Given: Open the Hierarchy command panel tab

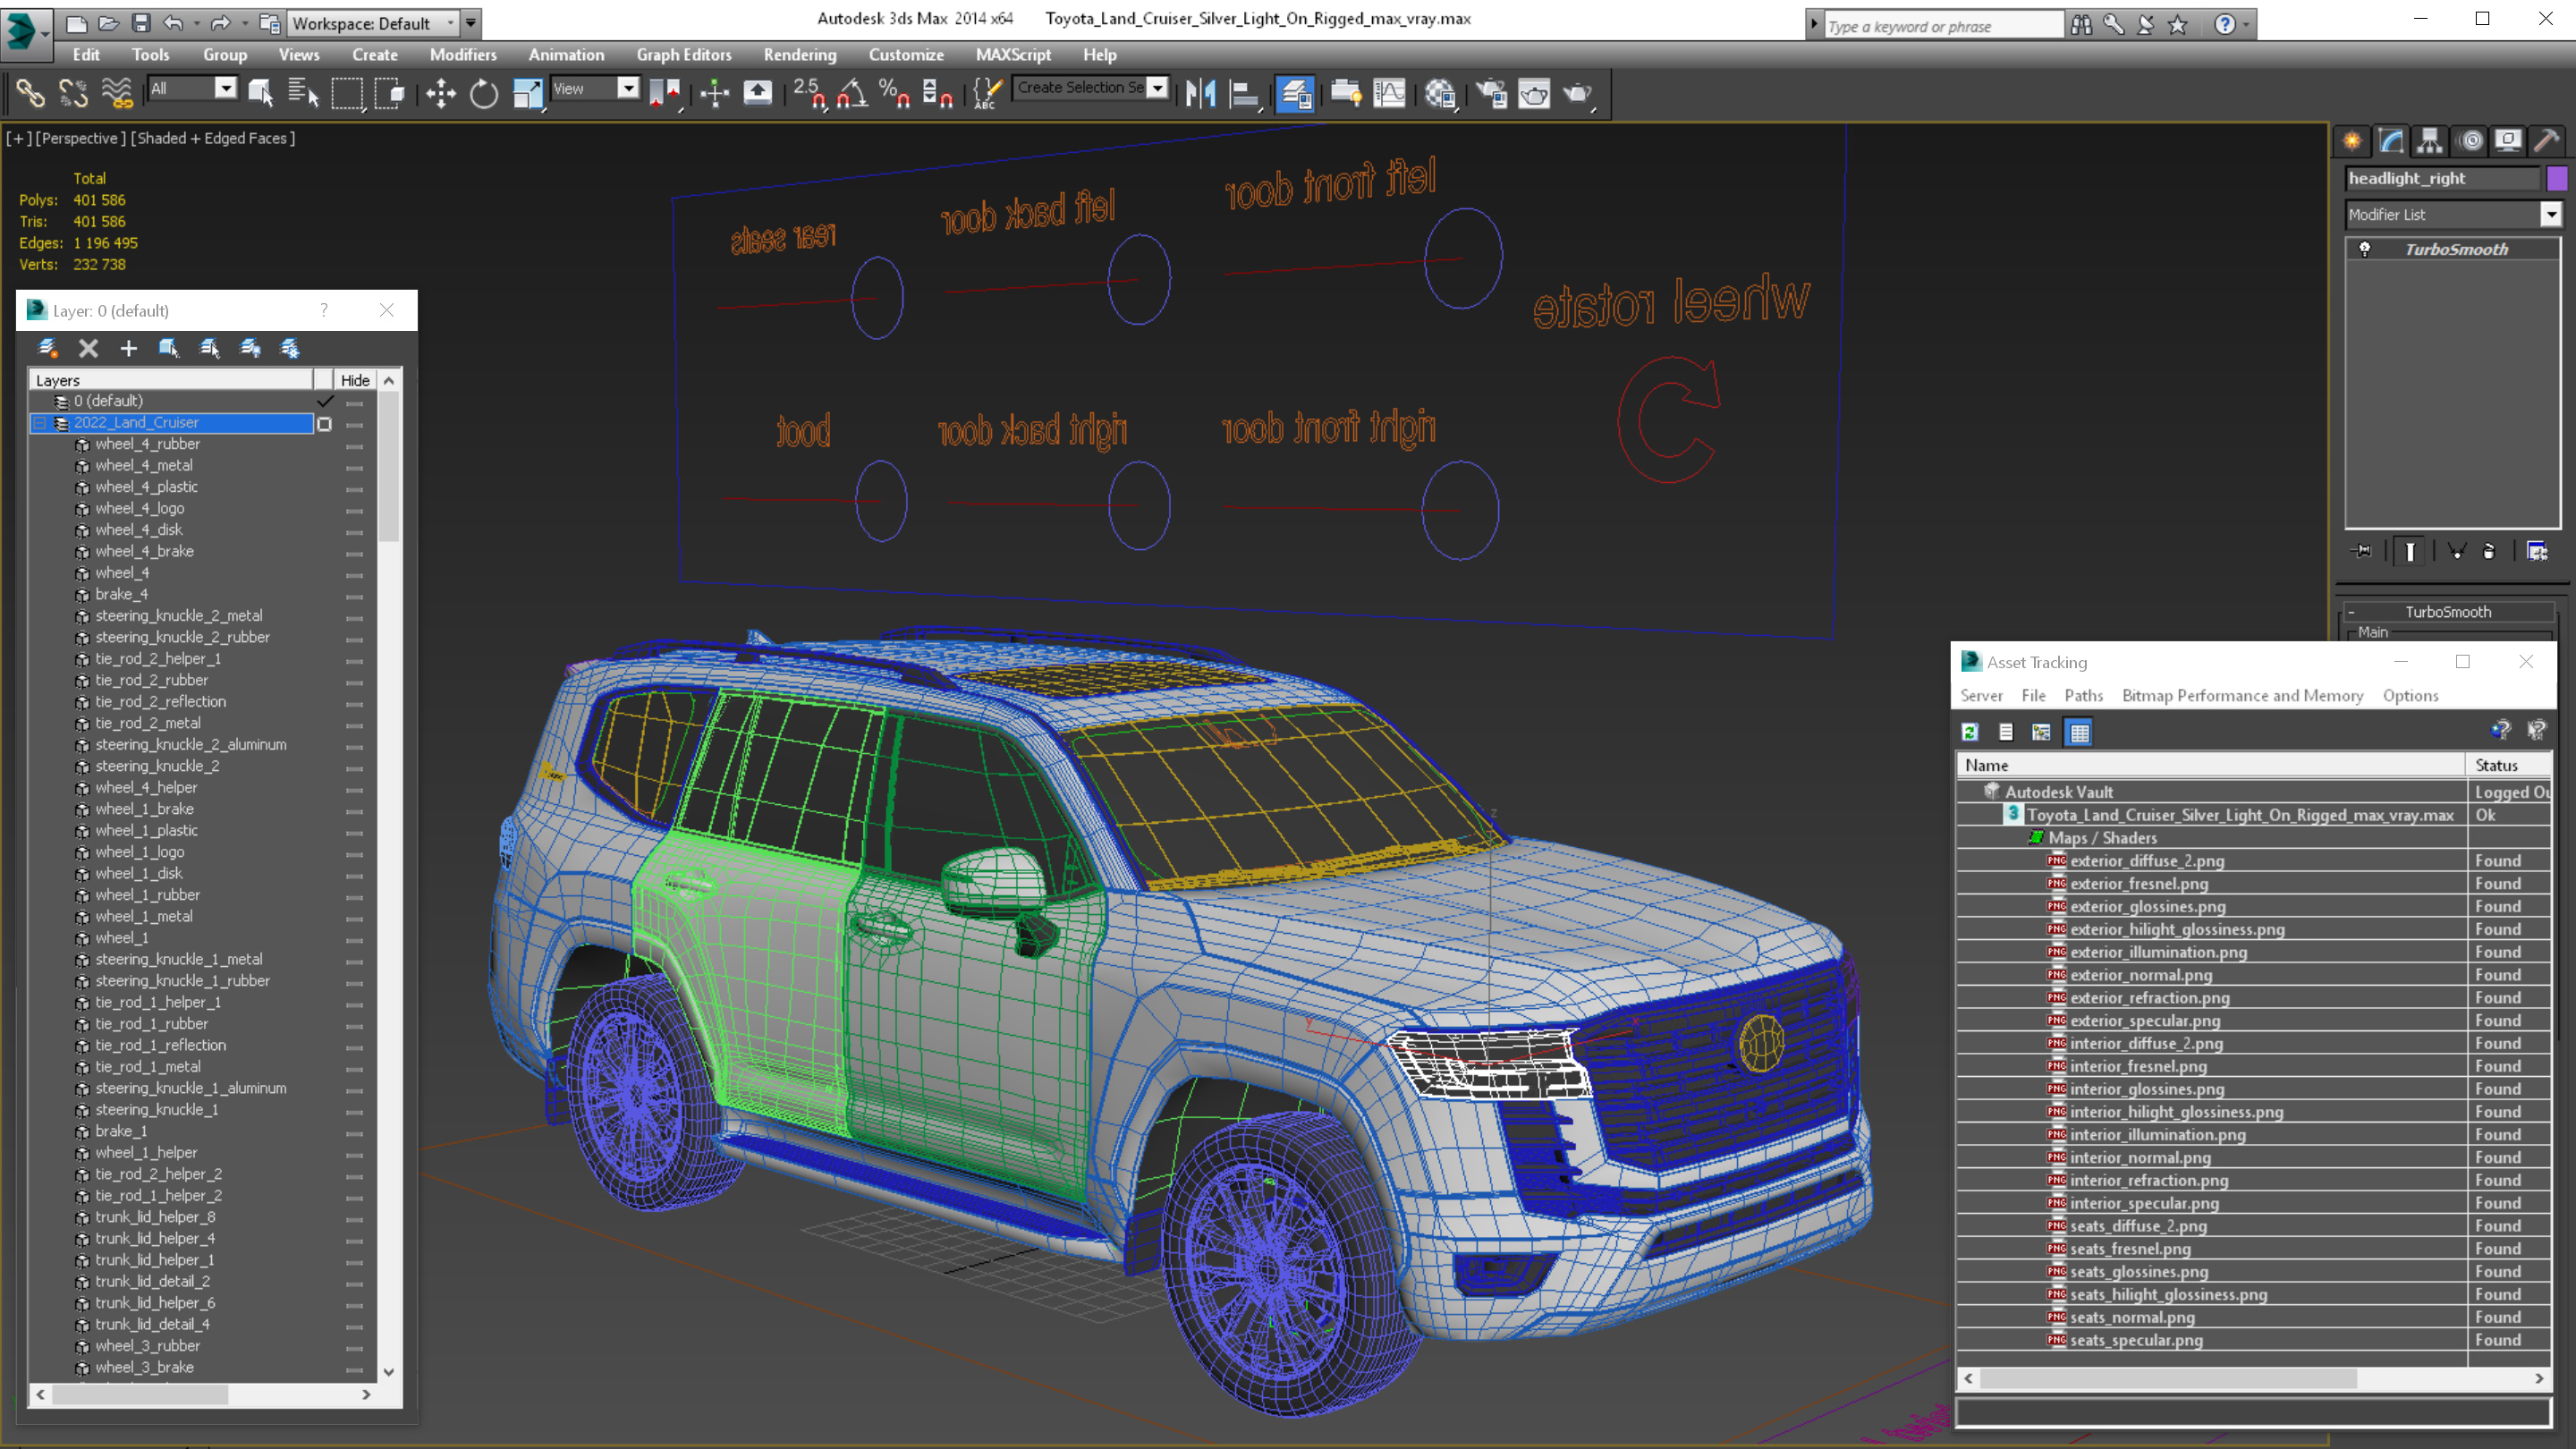Looking at the screenshot, I should (x=2430, y=141).
